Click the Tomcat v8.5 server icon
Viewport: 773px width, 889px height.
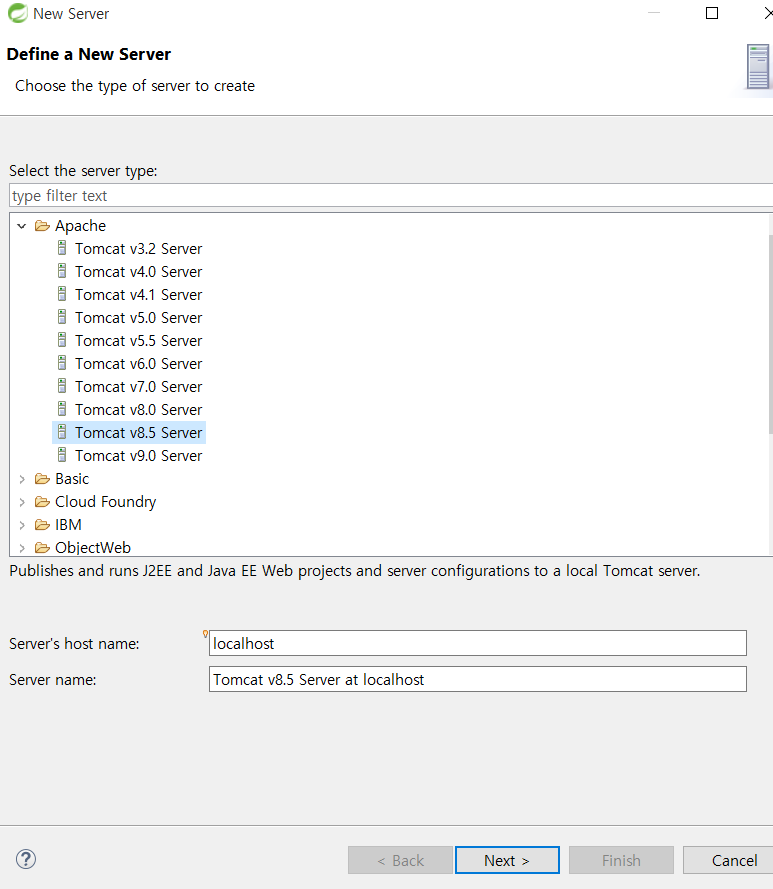[62, 432]
